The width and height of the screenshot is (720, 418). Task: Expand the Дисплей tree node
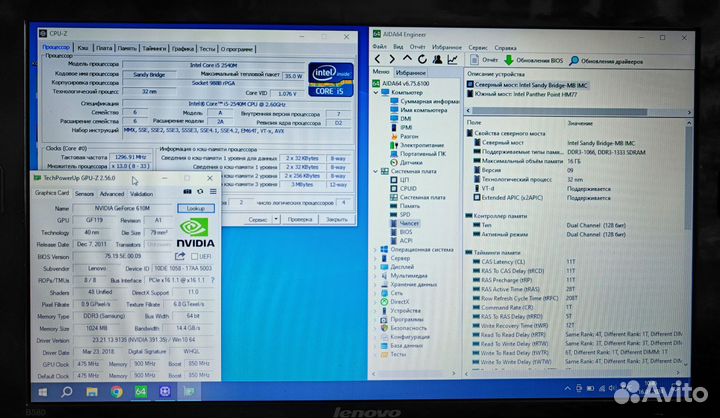pyautogui.click(x=376, y=267)
